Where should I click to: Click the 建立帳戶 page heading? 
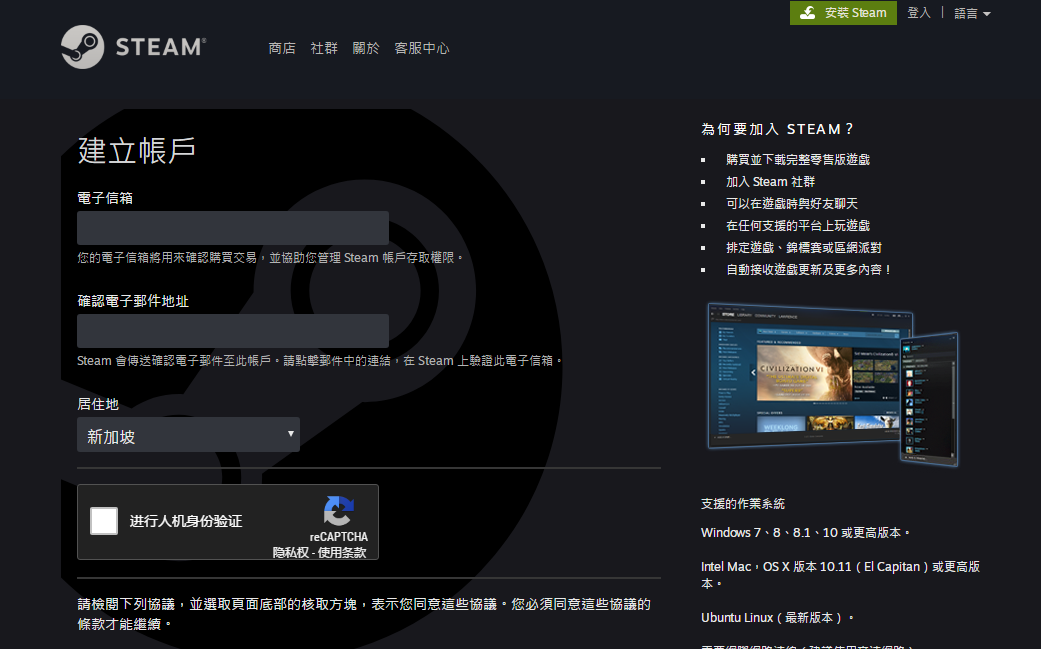(x=137, y=151)
